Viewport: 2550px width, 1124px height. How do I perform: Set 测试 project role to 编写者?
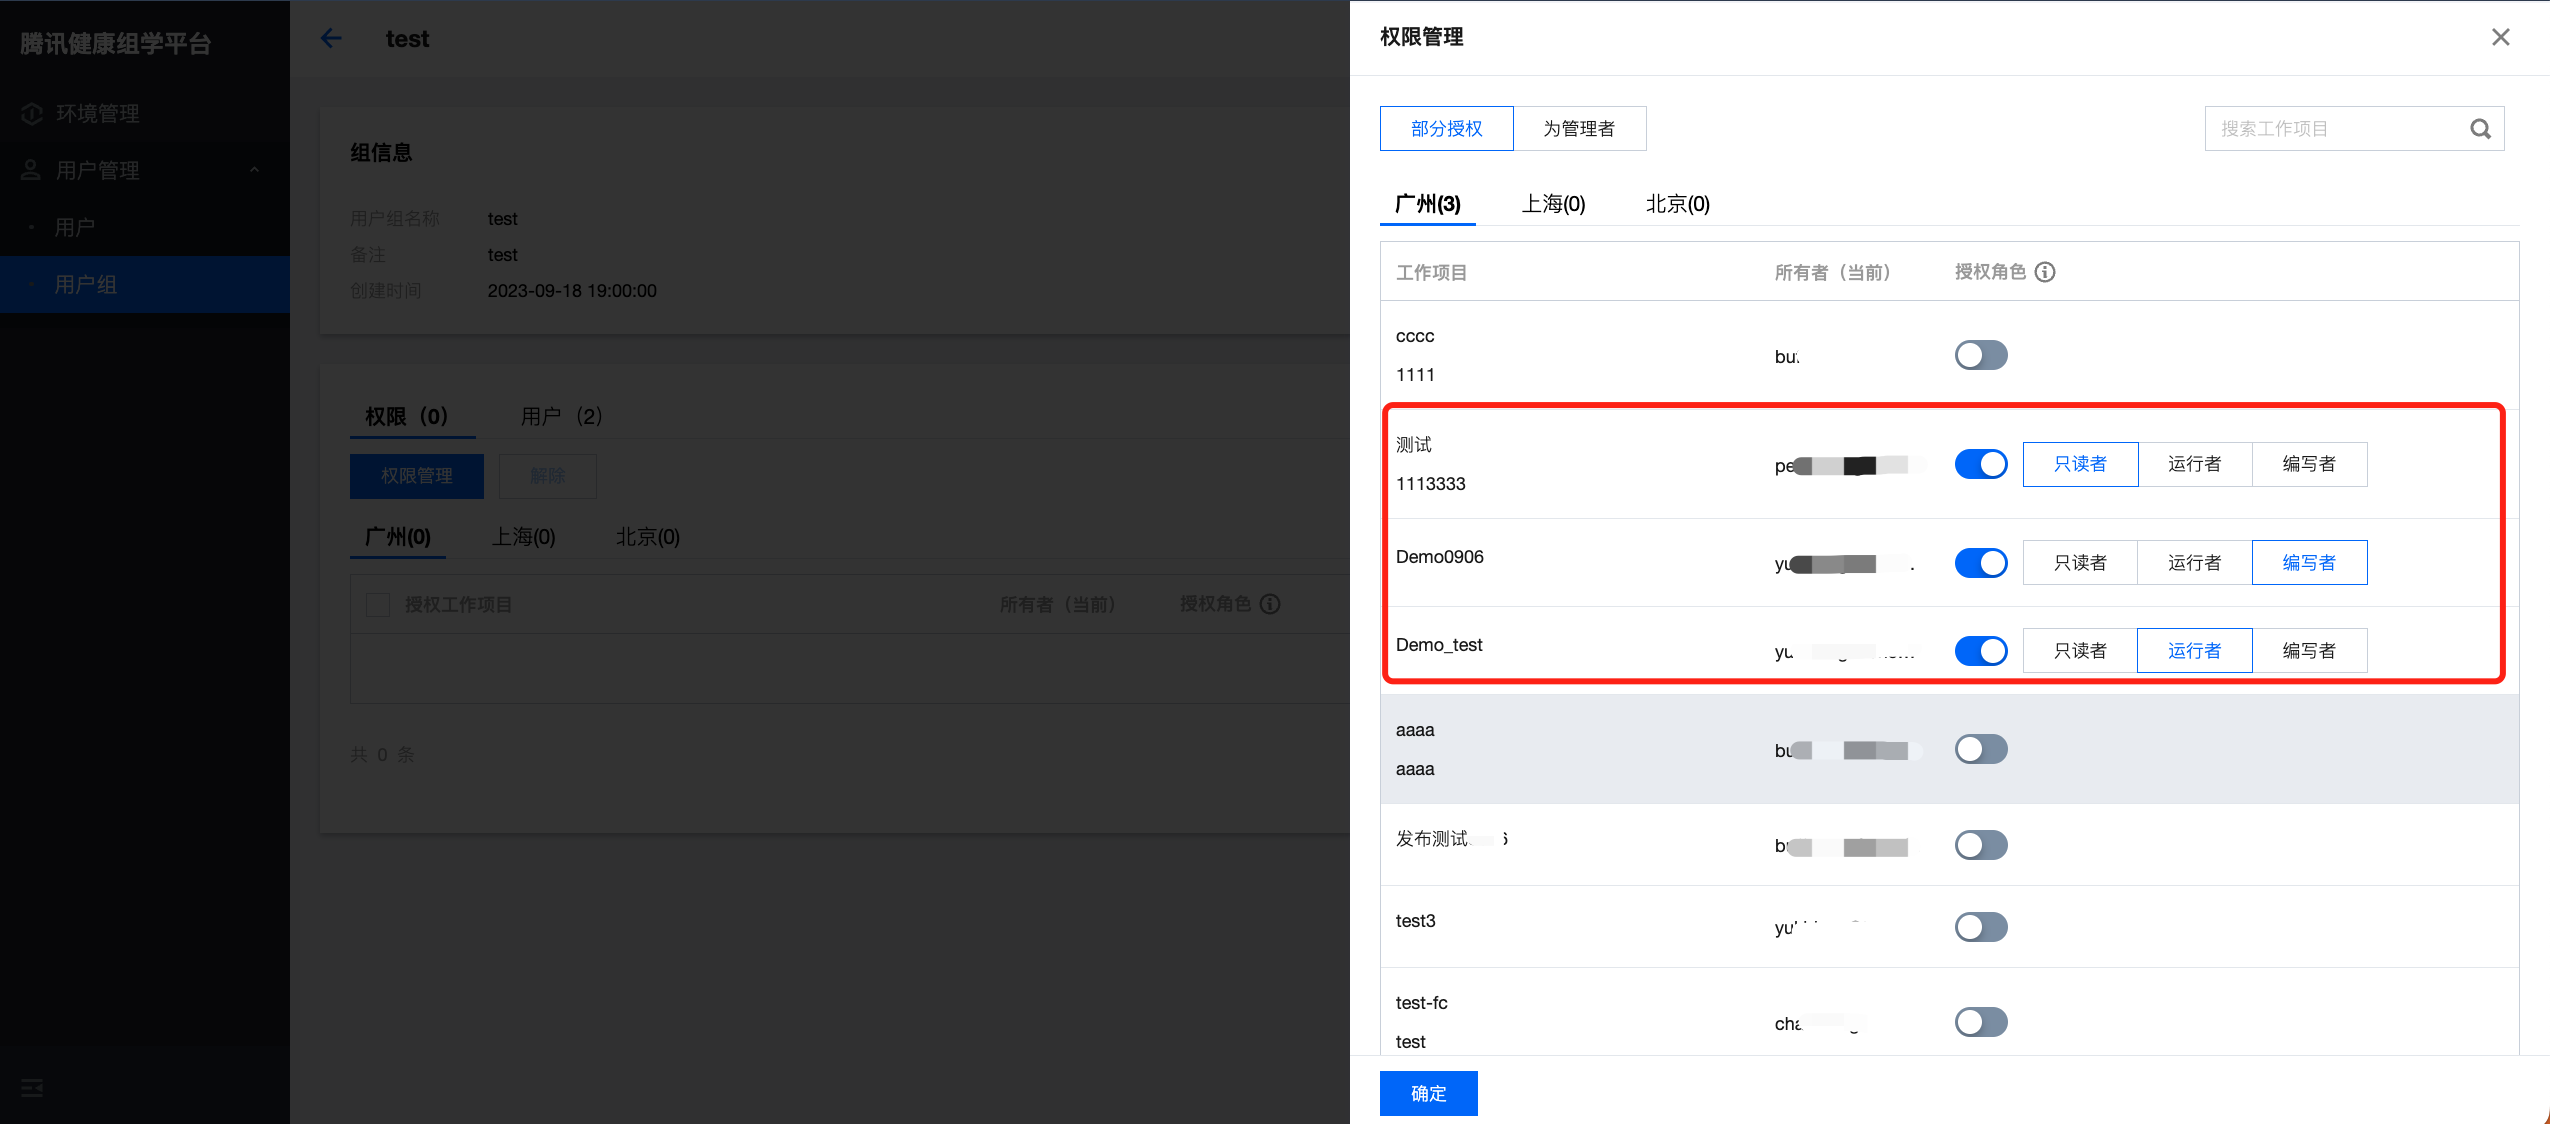(x=2308, y=464)
